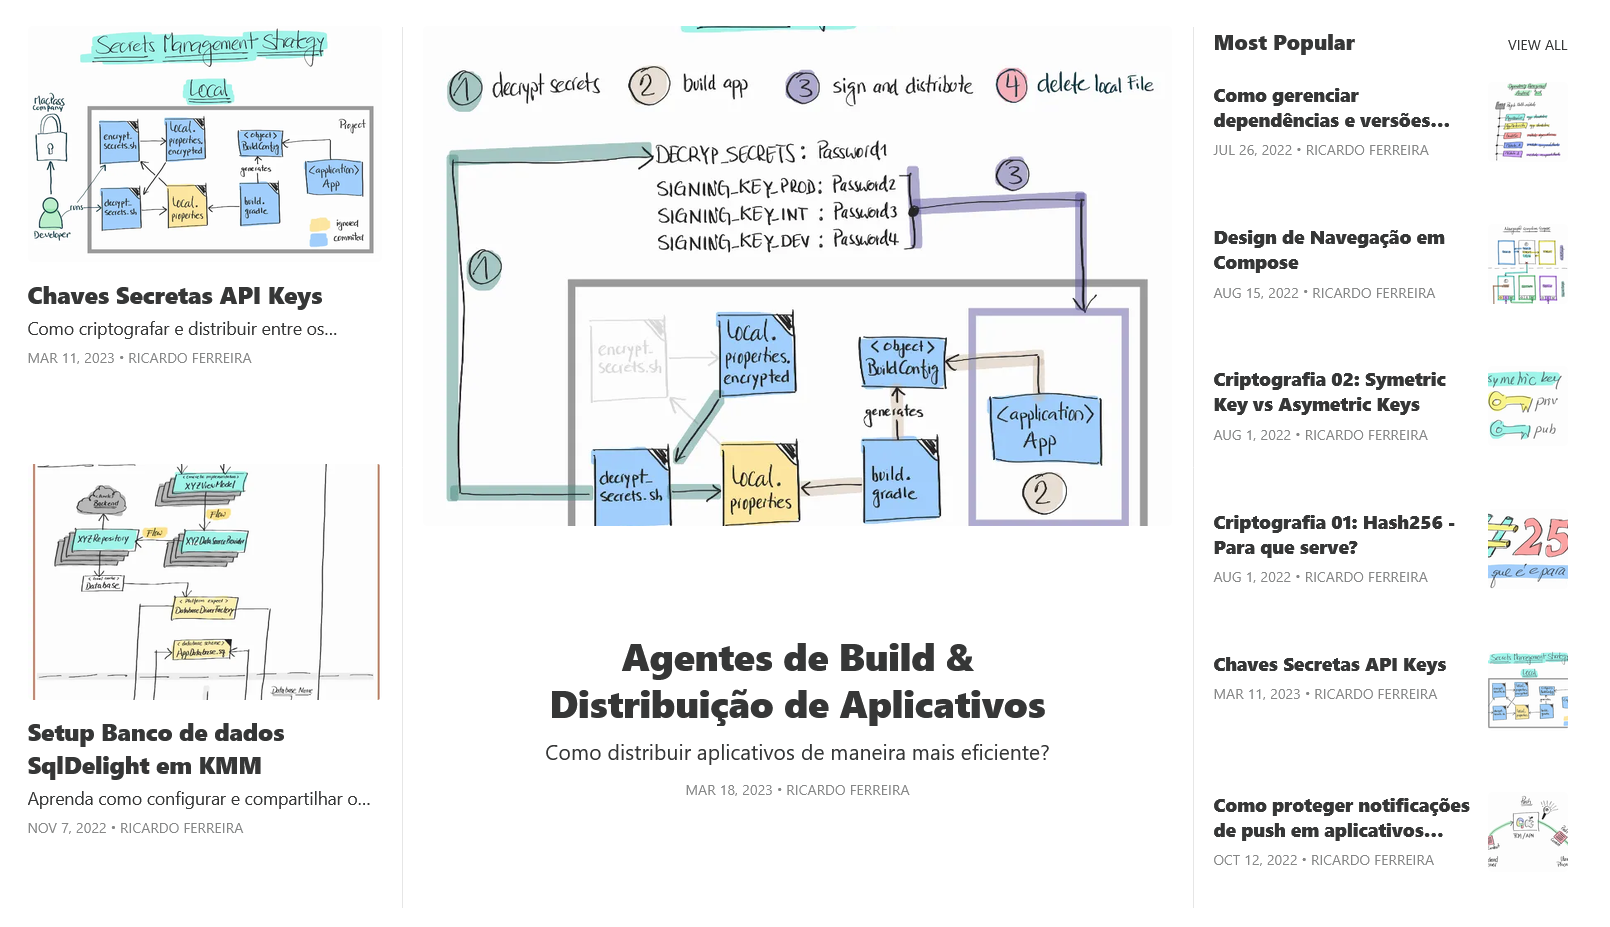The width and height of the screenshot is (1610, 927).
Task: Click the OCT 12, 2022 byline
Action: [1323, 860]
